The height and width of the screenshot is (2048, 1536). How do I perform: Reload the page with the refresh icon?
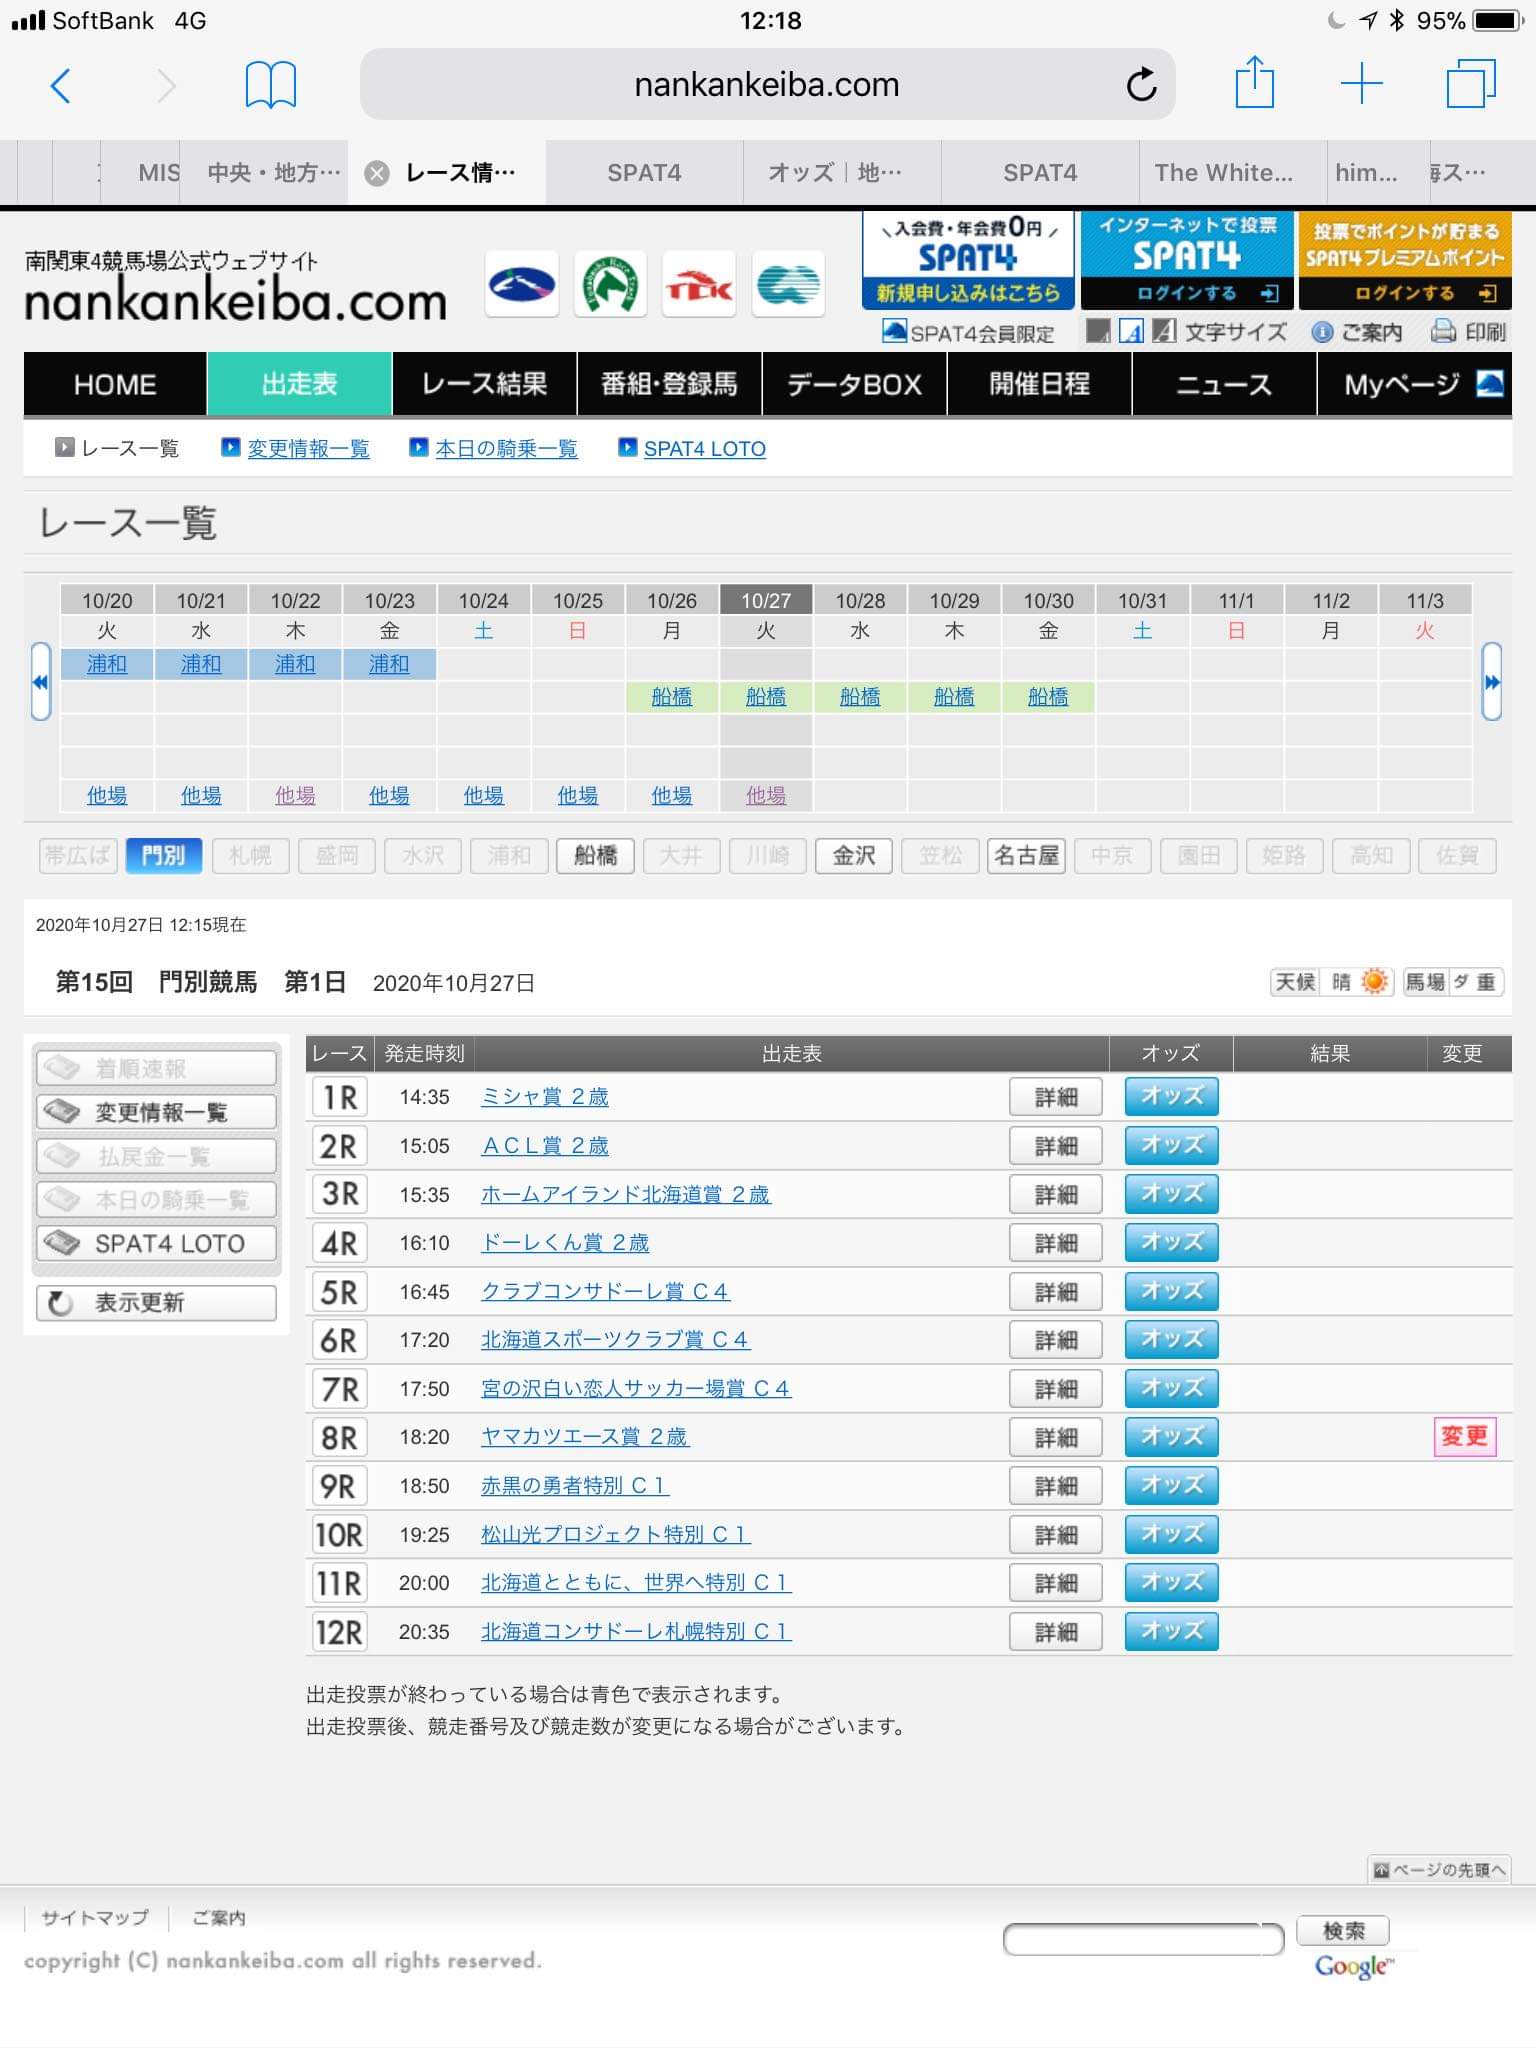1141,85
